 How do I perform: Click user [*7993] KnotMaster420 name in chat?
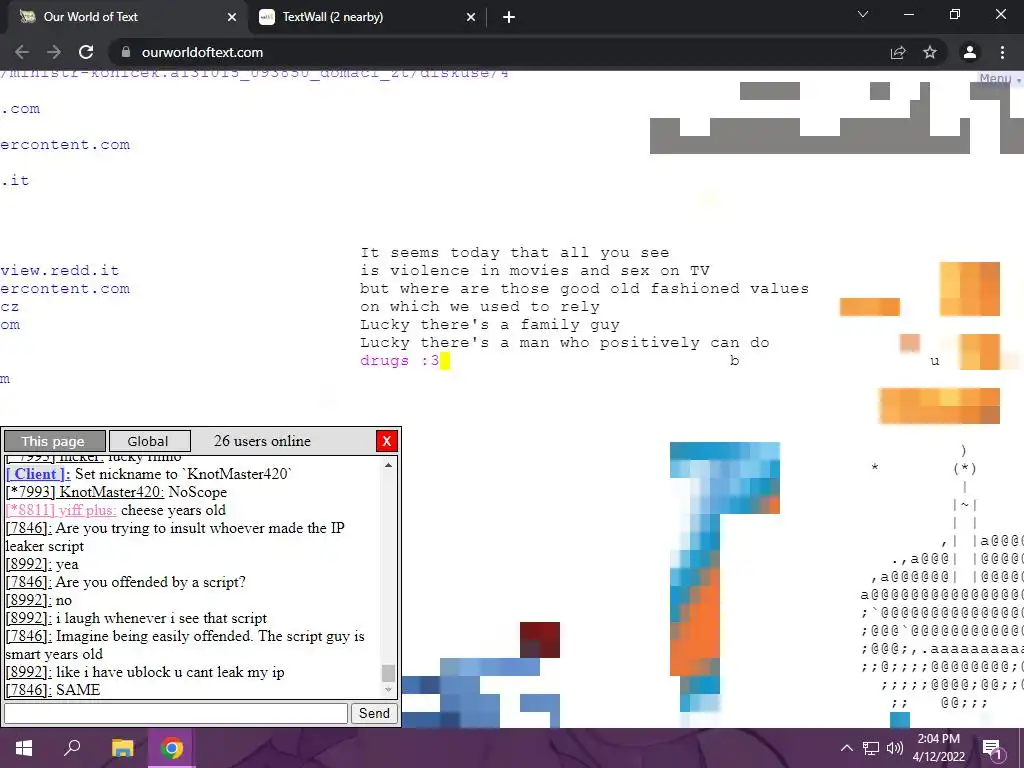pos(85,492)
